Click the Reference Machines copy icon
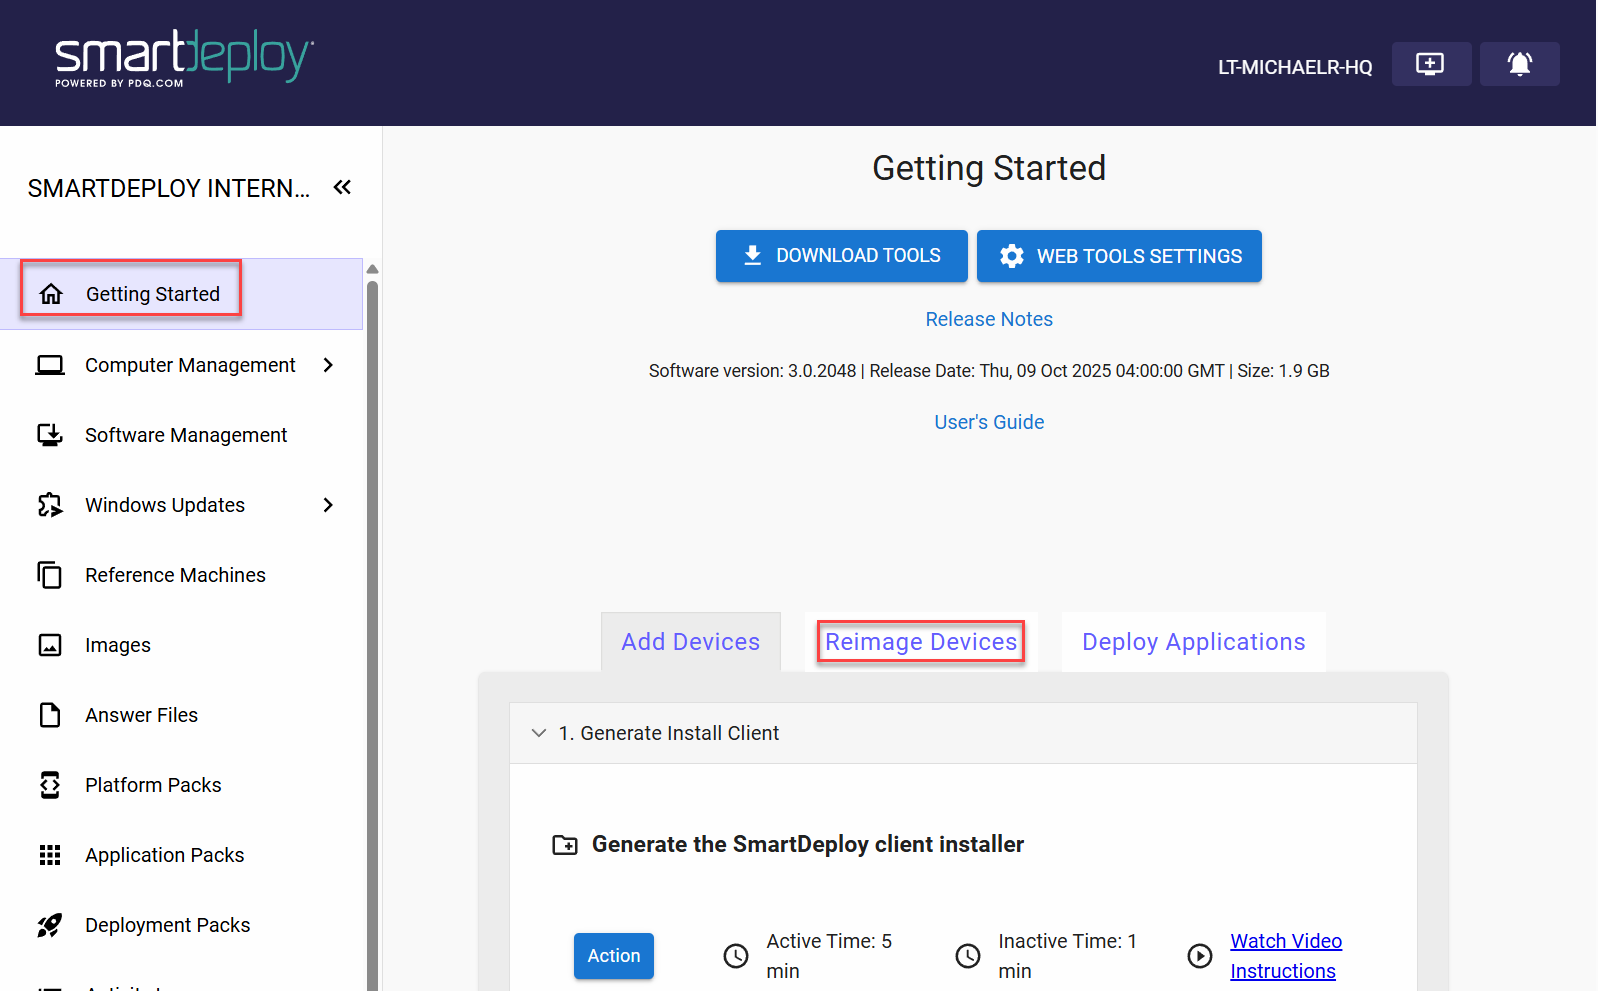Viewport: 1598px width, 991px height. 50,575
